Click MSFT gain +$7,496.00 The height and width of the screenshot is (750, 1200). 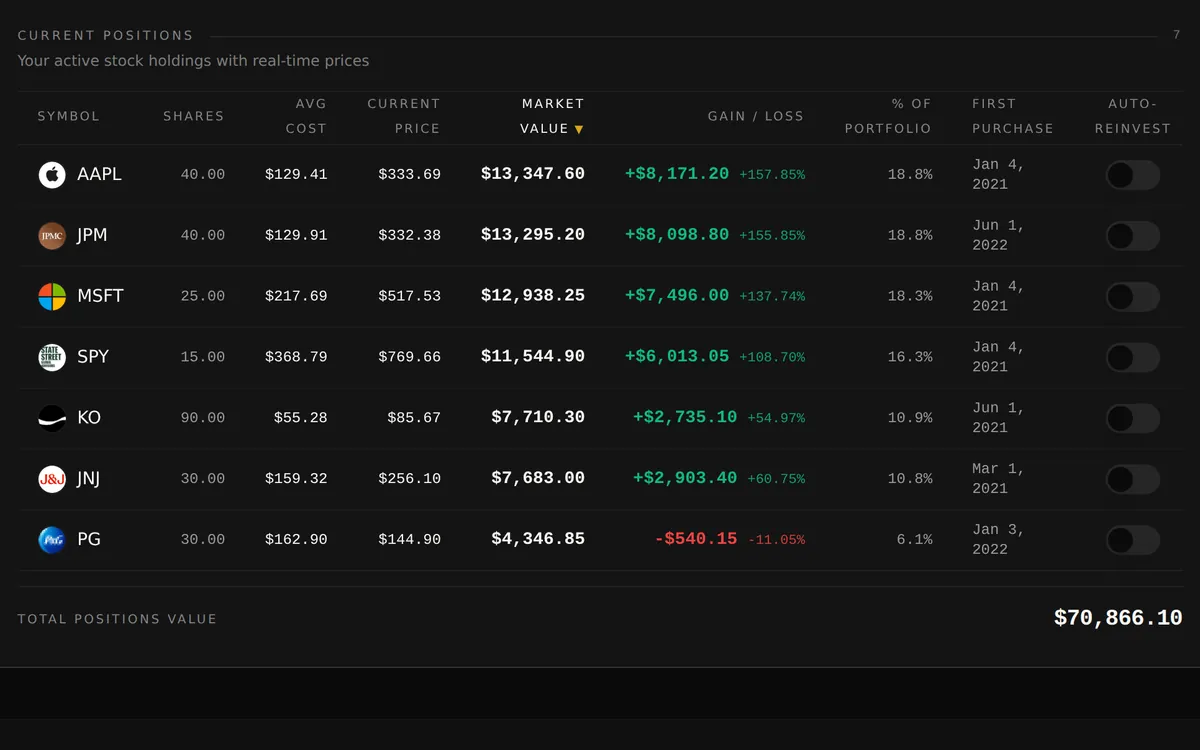[x=677, y=296]
